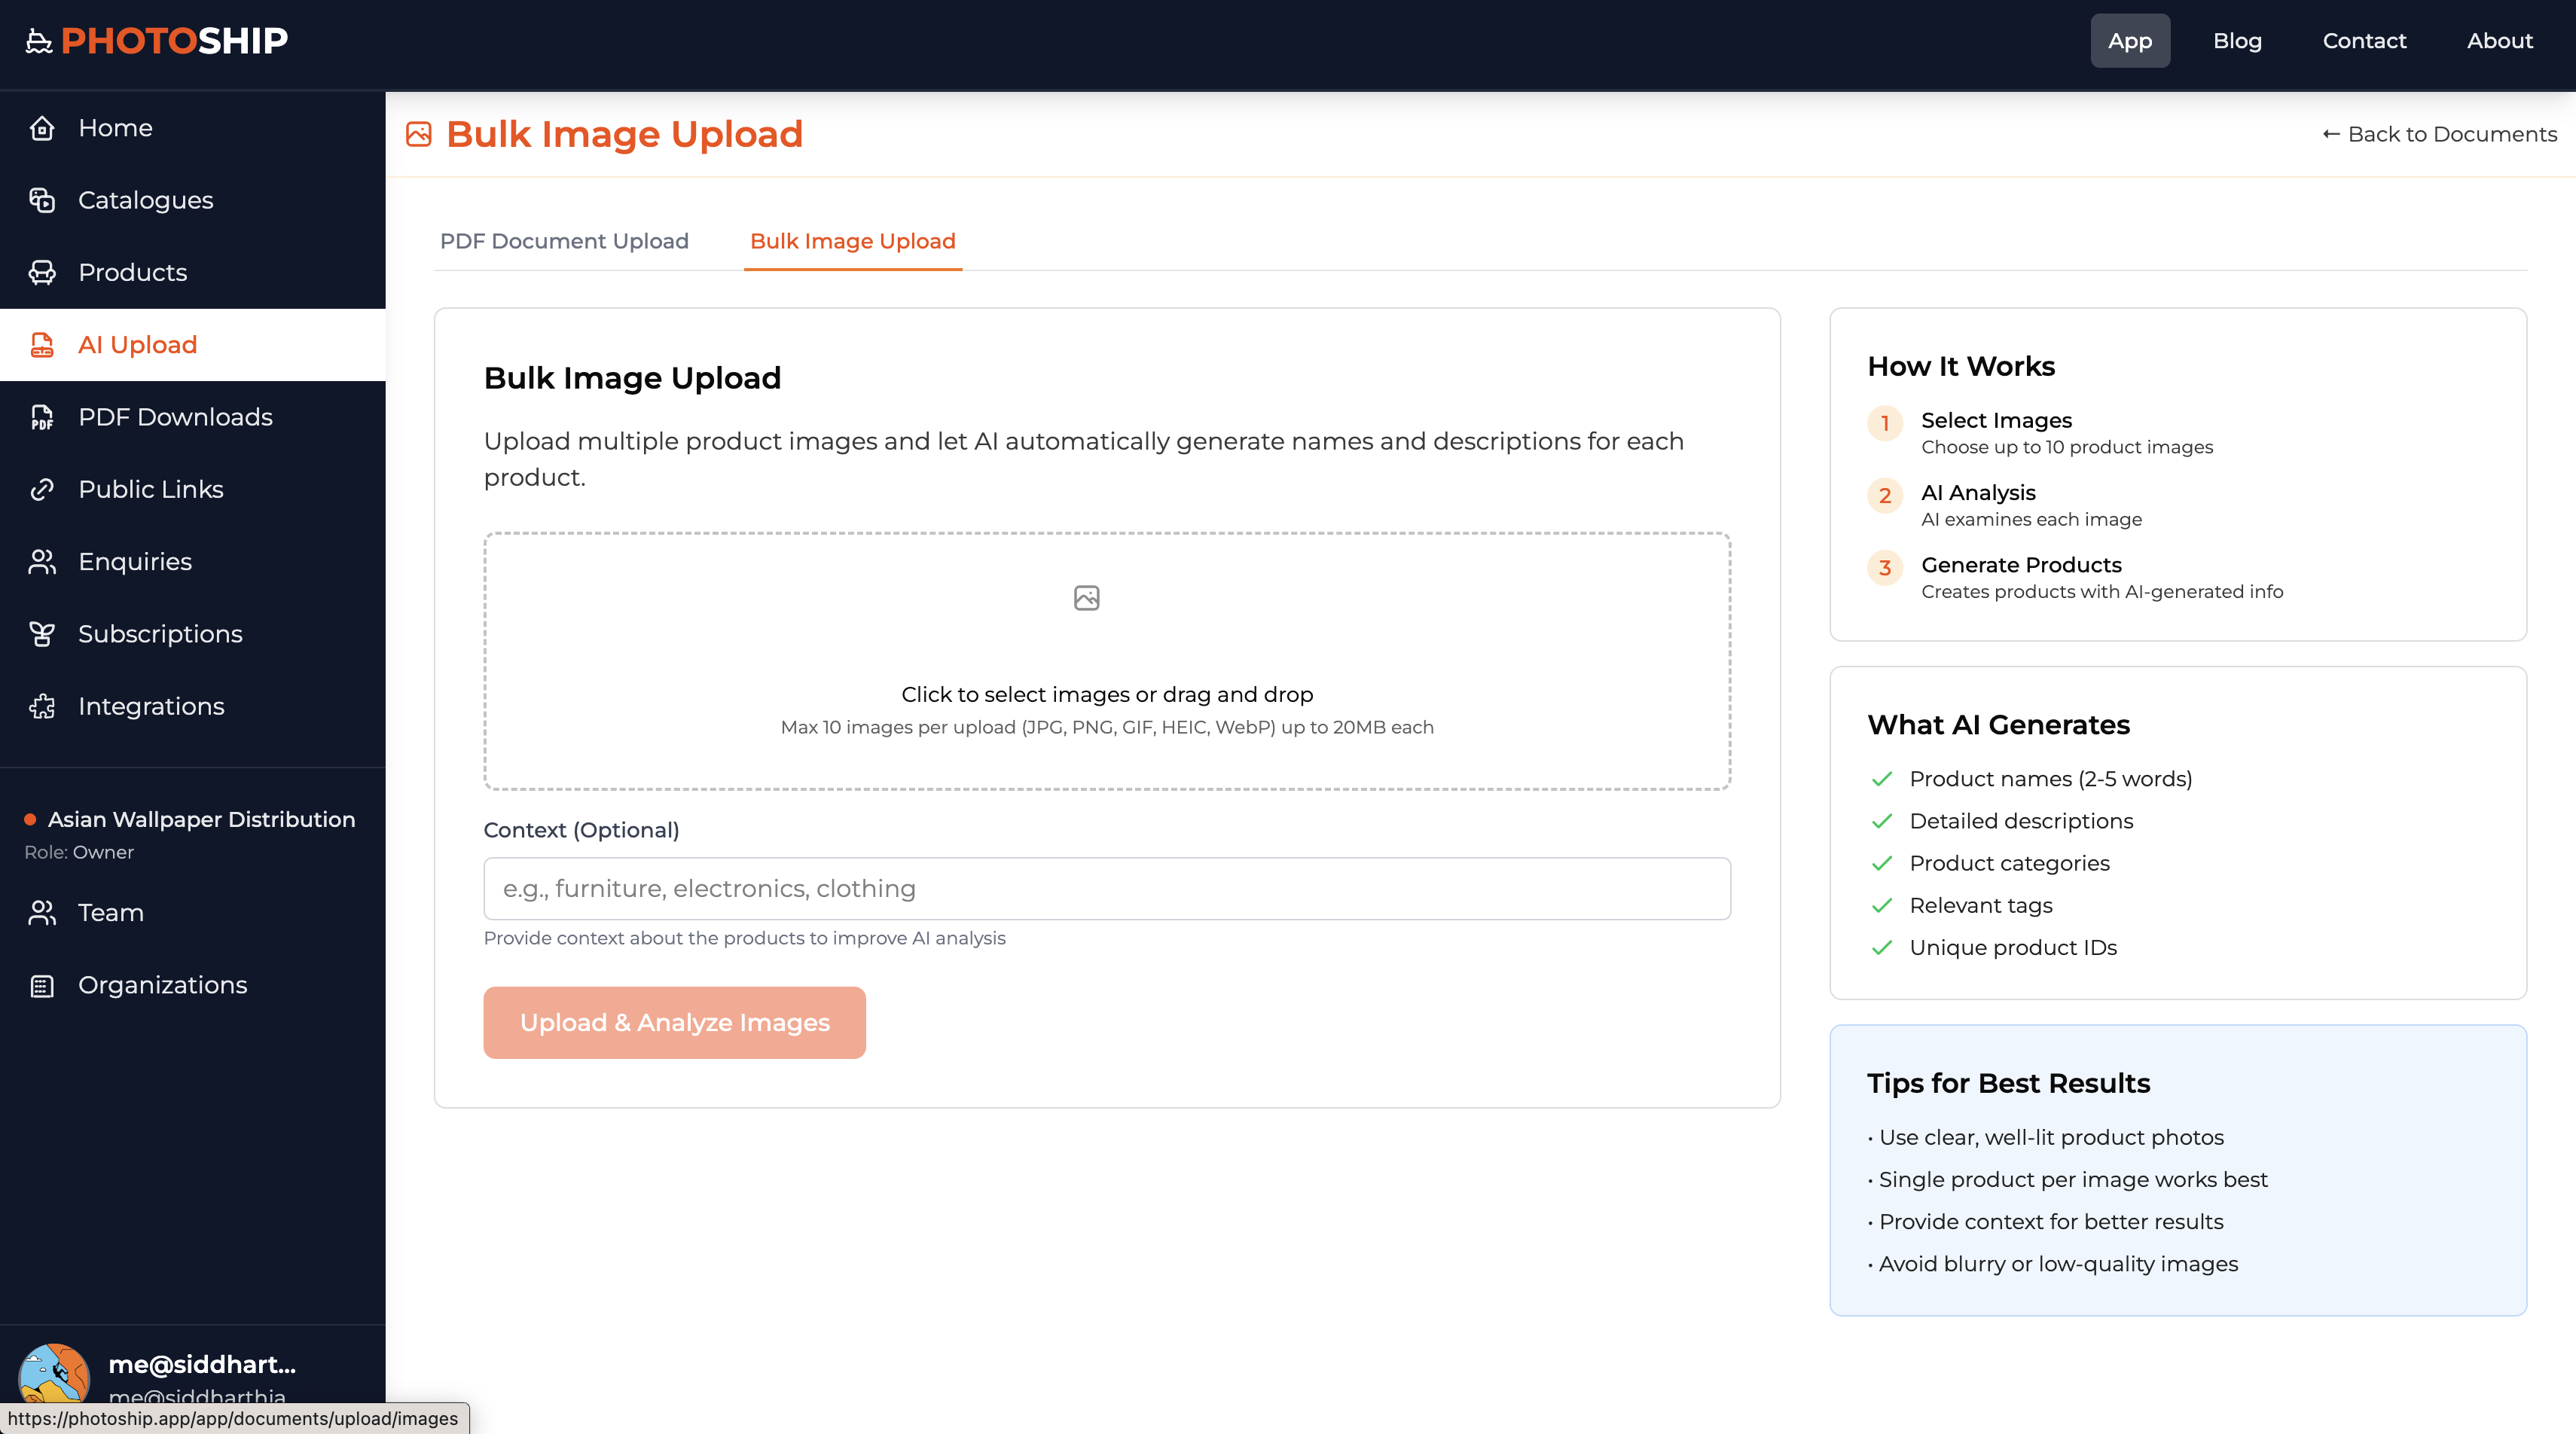Click the Products sidebar icon
The image size is (2576, 1434).
pos(42,272)
